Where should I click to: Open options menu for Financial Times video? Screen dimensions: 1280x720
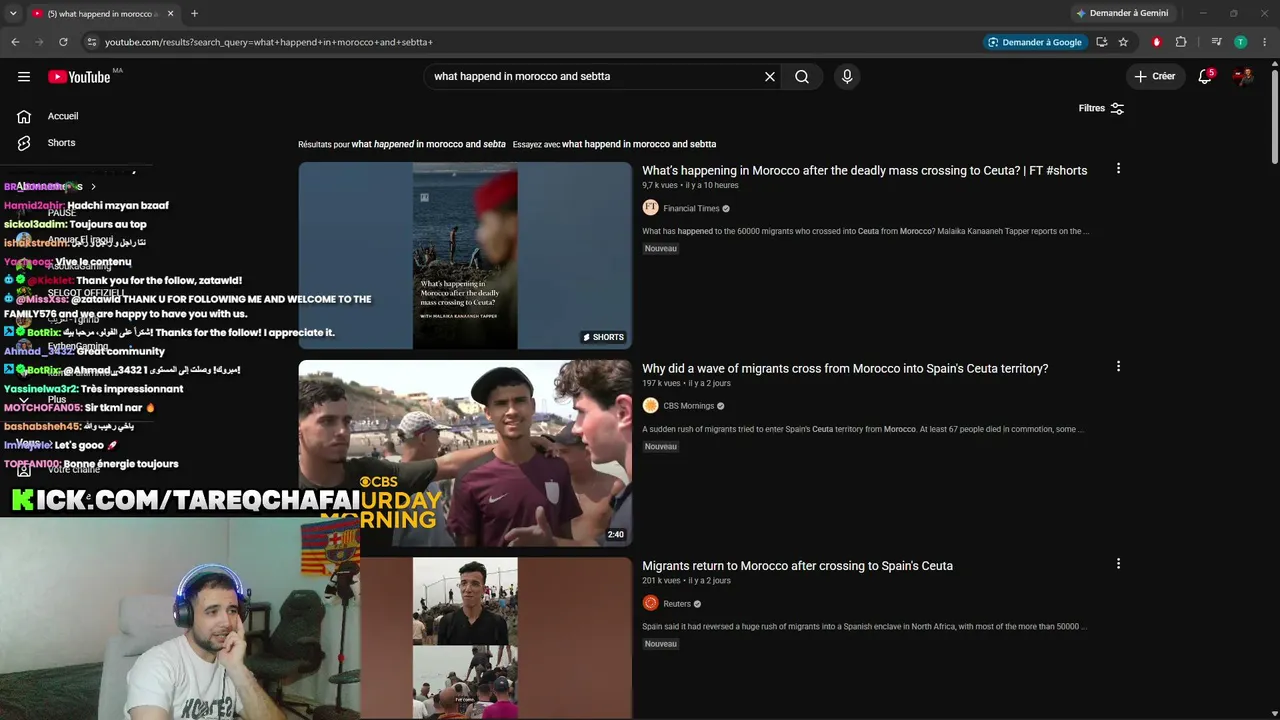(x=1118, y=169)
